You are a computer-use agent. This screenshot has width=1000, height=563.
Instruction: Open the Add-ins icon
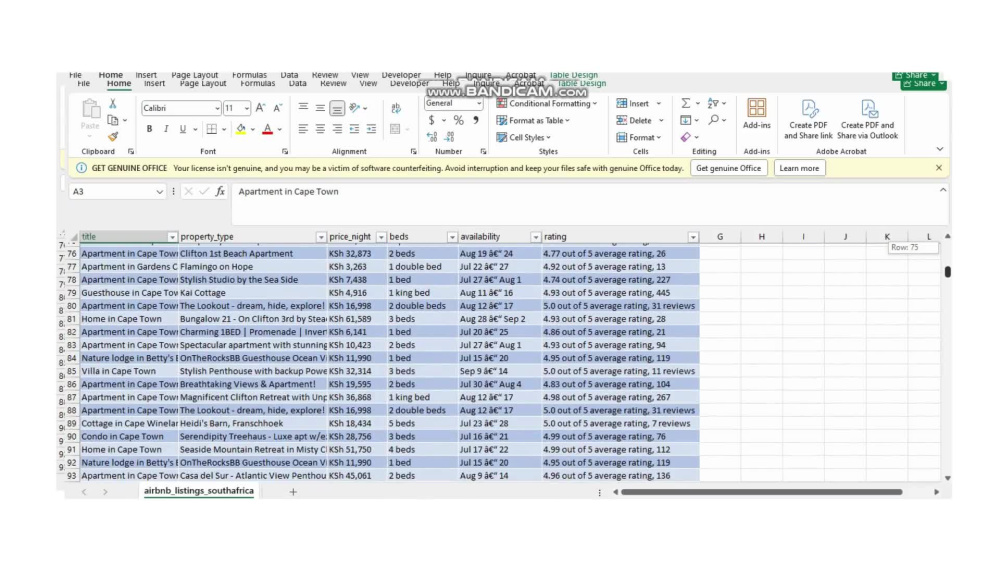[x=756, y=114]
